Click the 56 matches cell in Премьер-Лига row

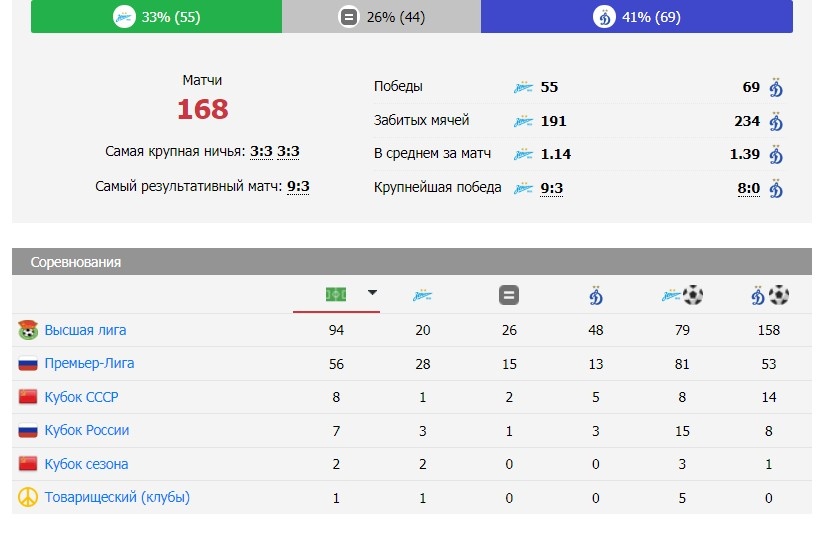pyautogui.click(x=336, y=364)
